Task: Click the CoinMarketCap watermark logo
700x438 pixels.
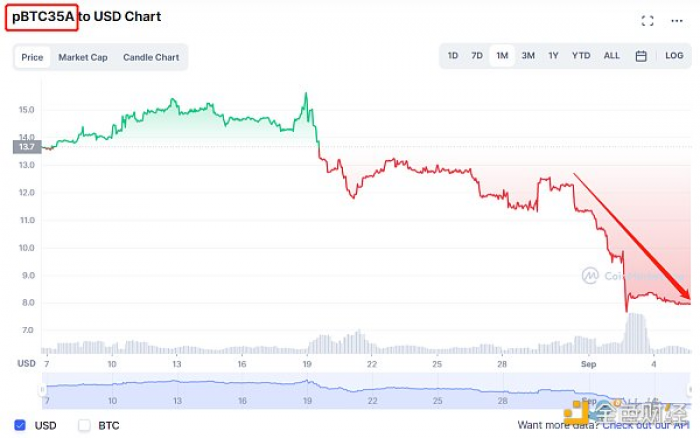Action: tap(590, 275)
